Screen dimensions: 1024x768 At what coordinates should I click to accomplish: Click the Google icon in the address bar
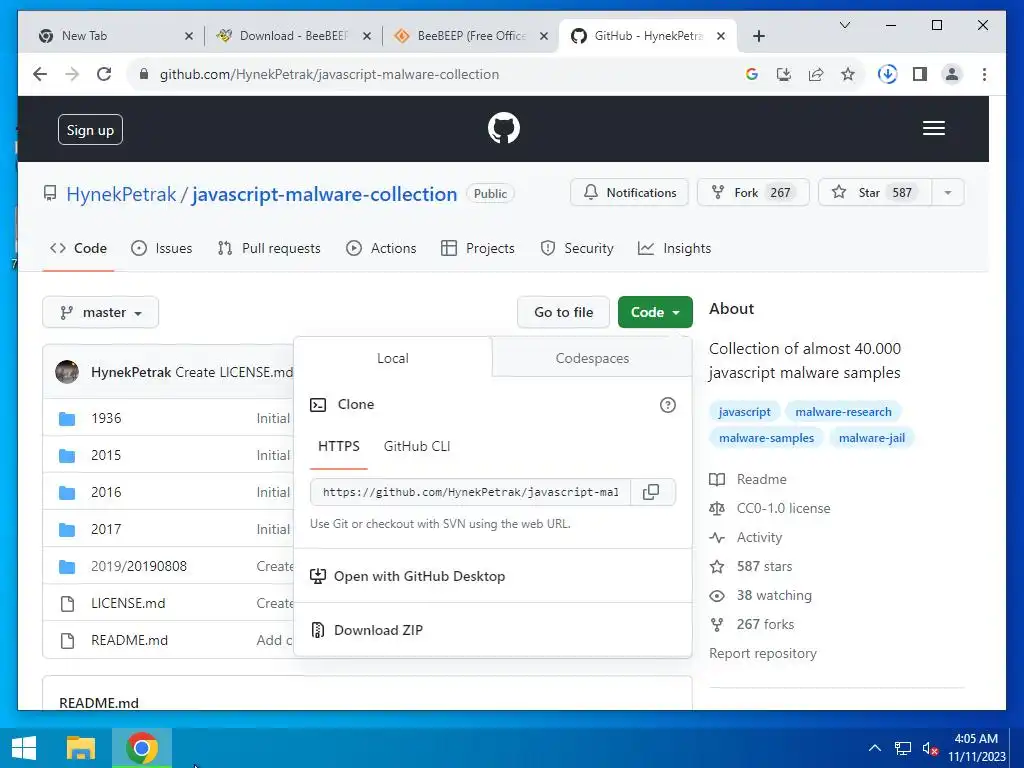pyautogui.click(x=752, y=74)
